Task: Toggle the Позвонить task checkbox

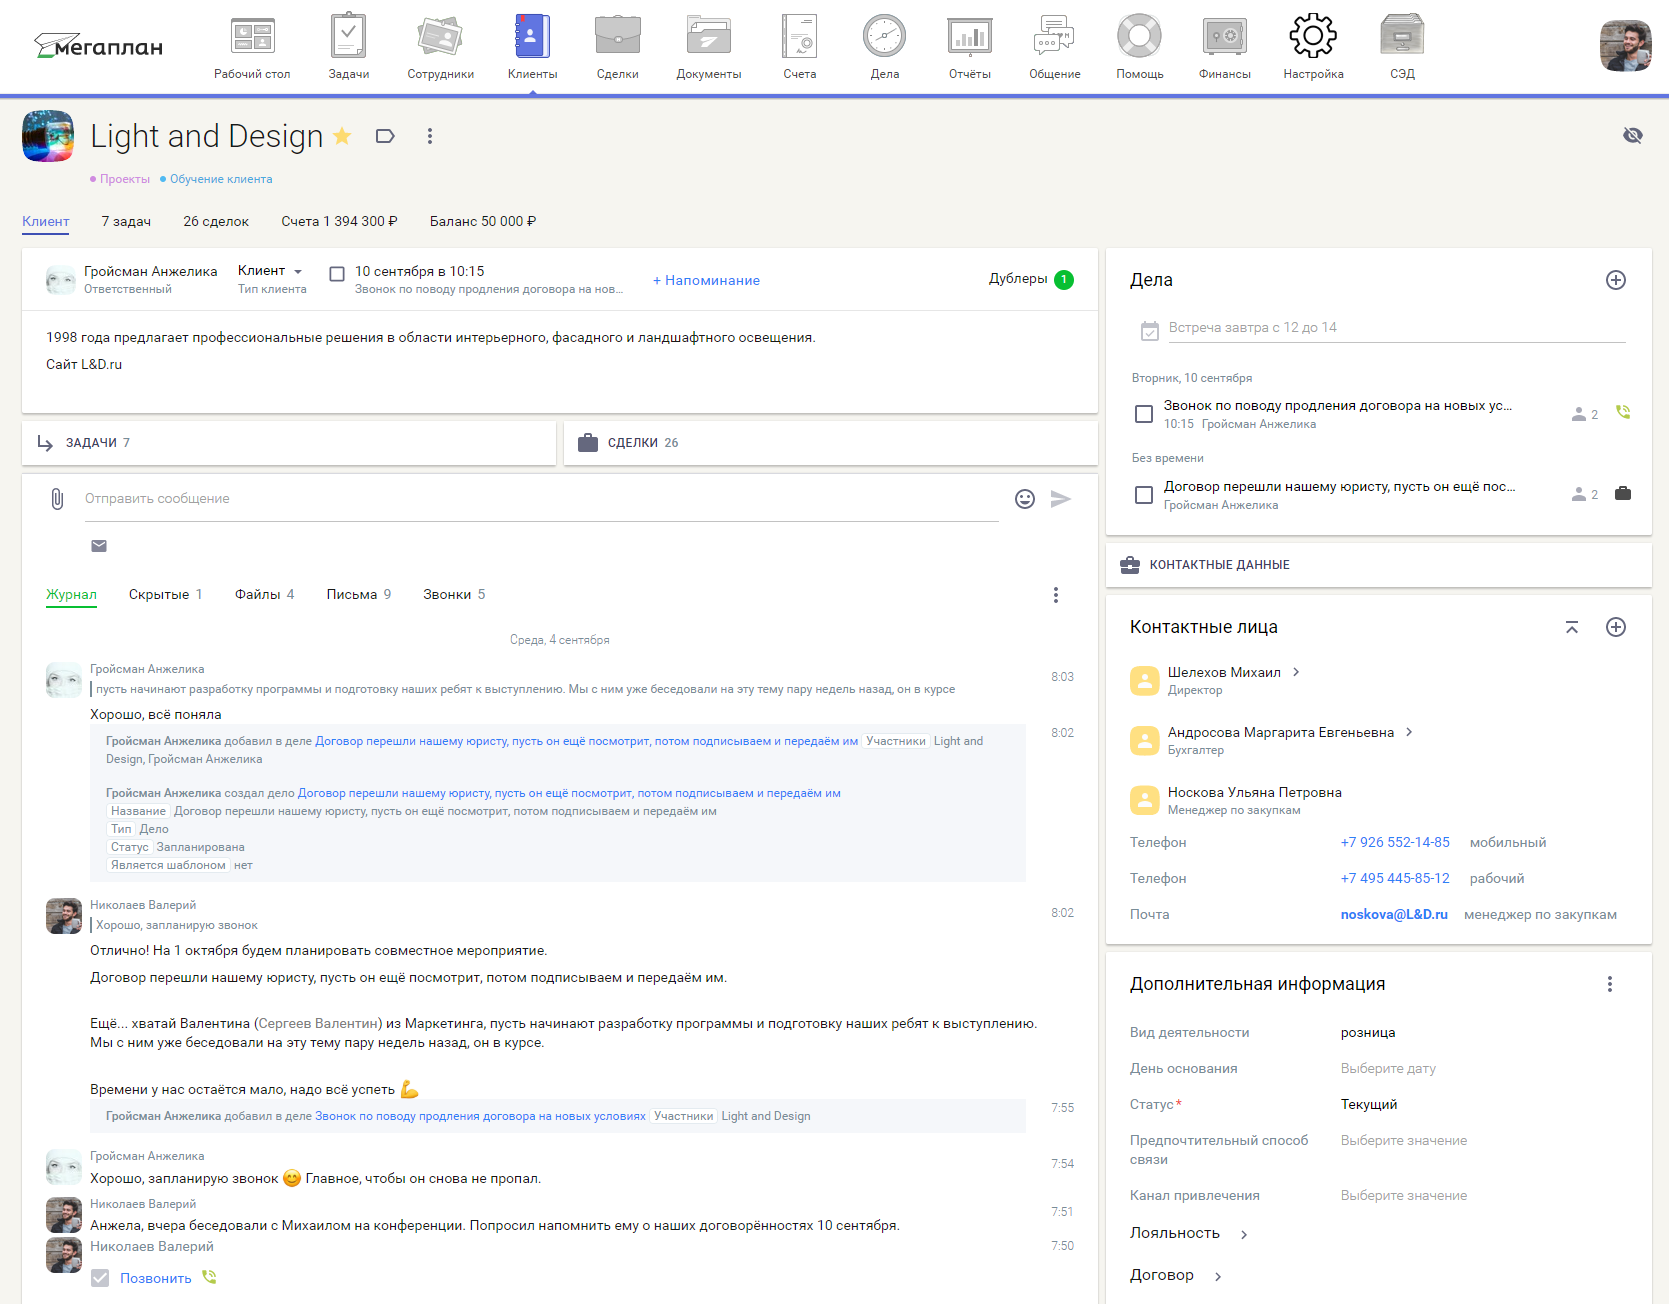Action: [100, 1278]
